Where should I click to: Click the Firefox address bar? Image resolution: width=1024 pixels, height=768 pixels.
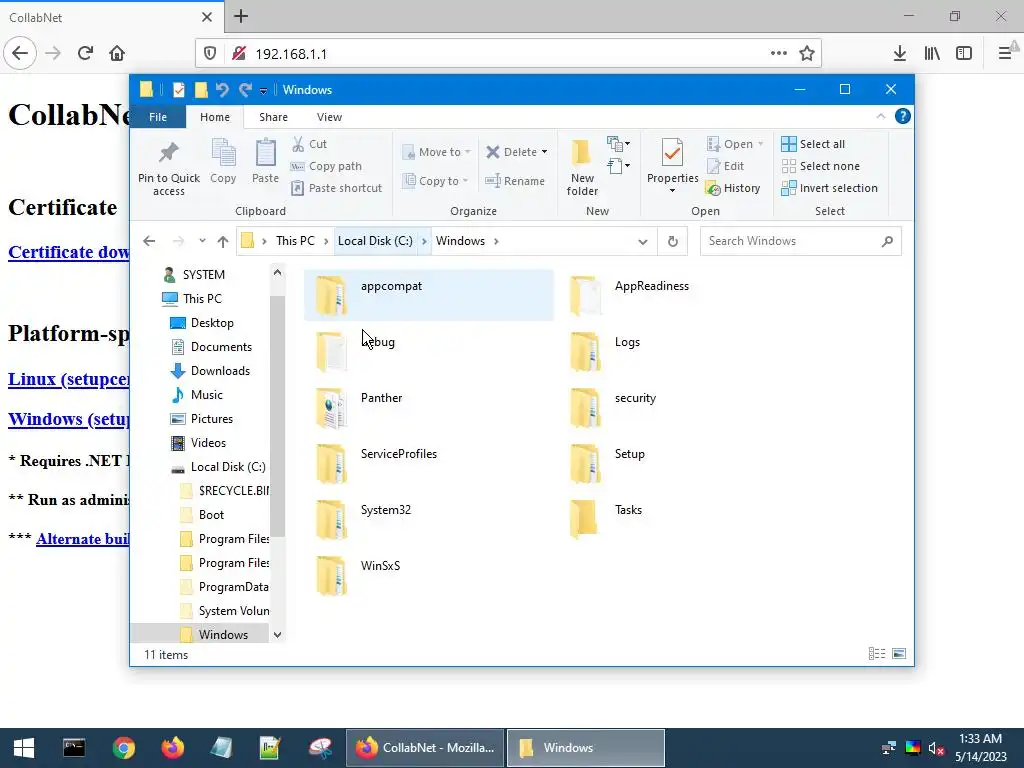coord(508,54)
